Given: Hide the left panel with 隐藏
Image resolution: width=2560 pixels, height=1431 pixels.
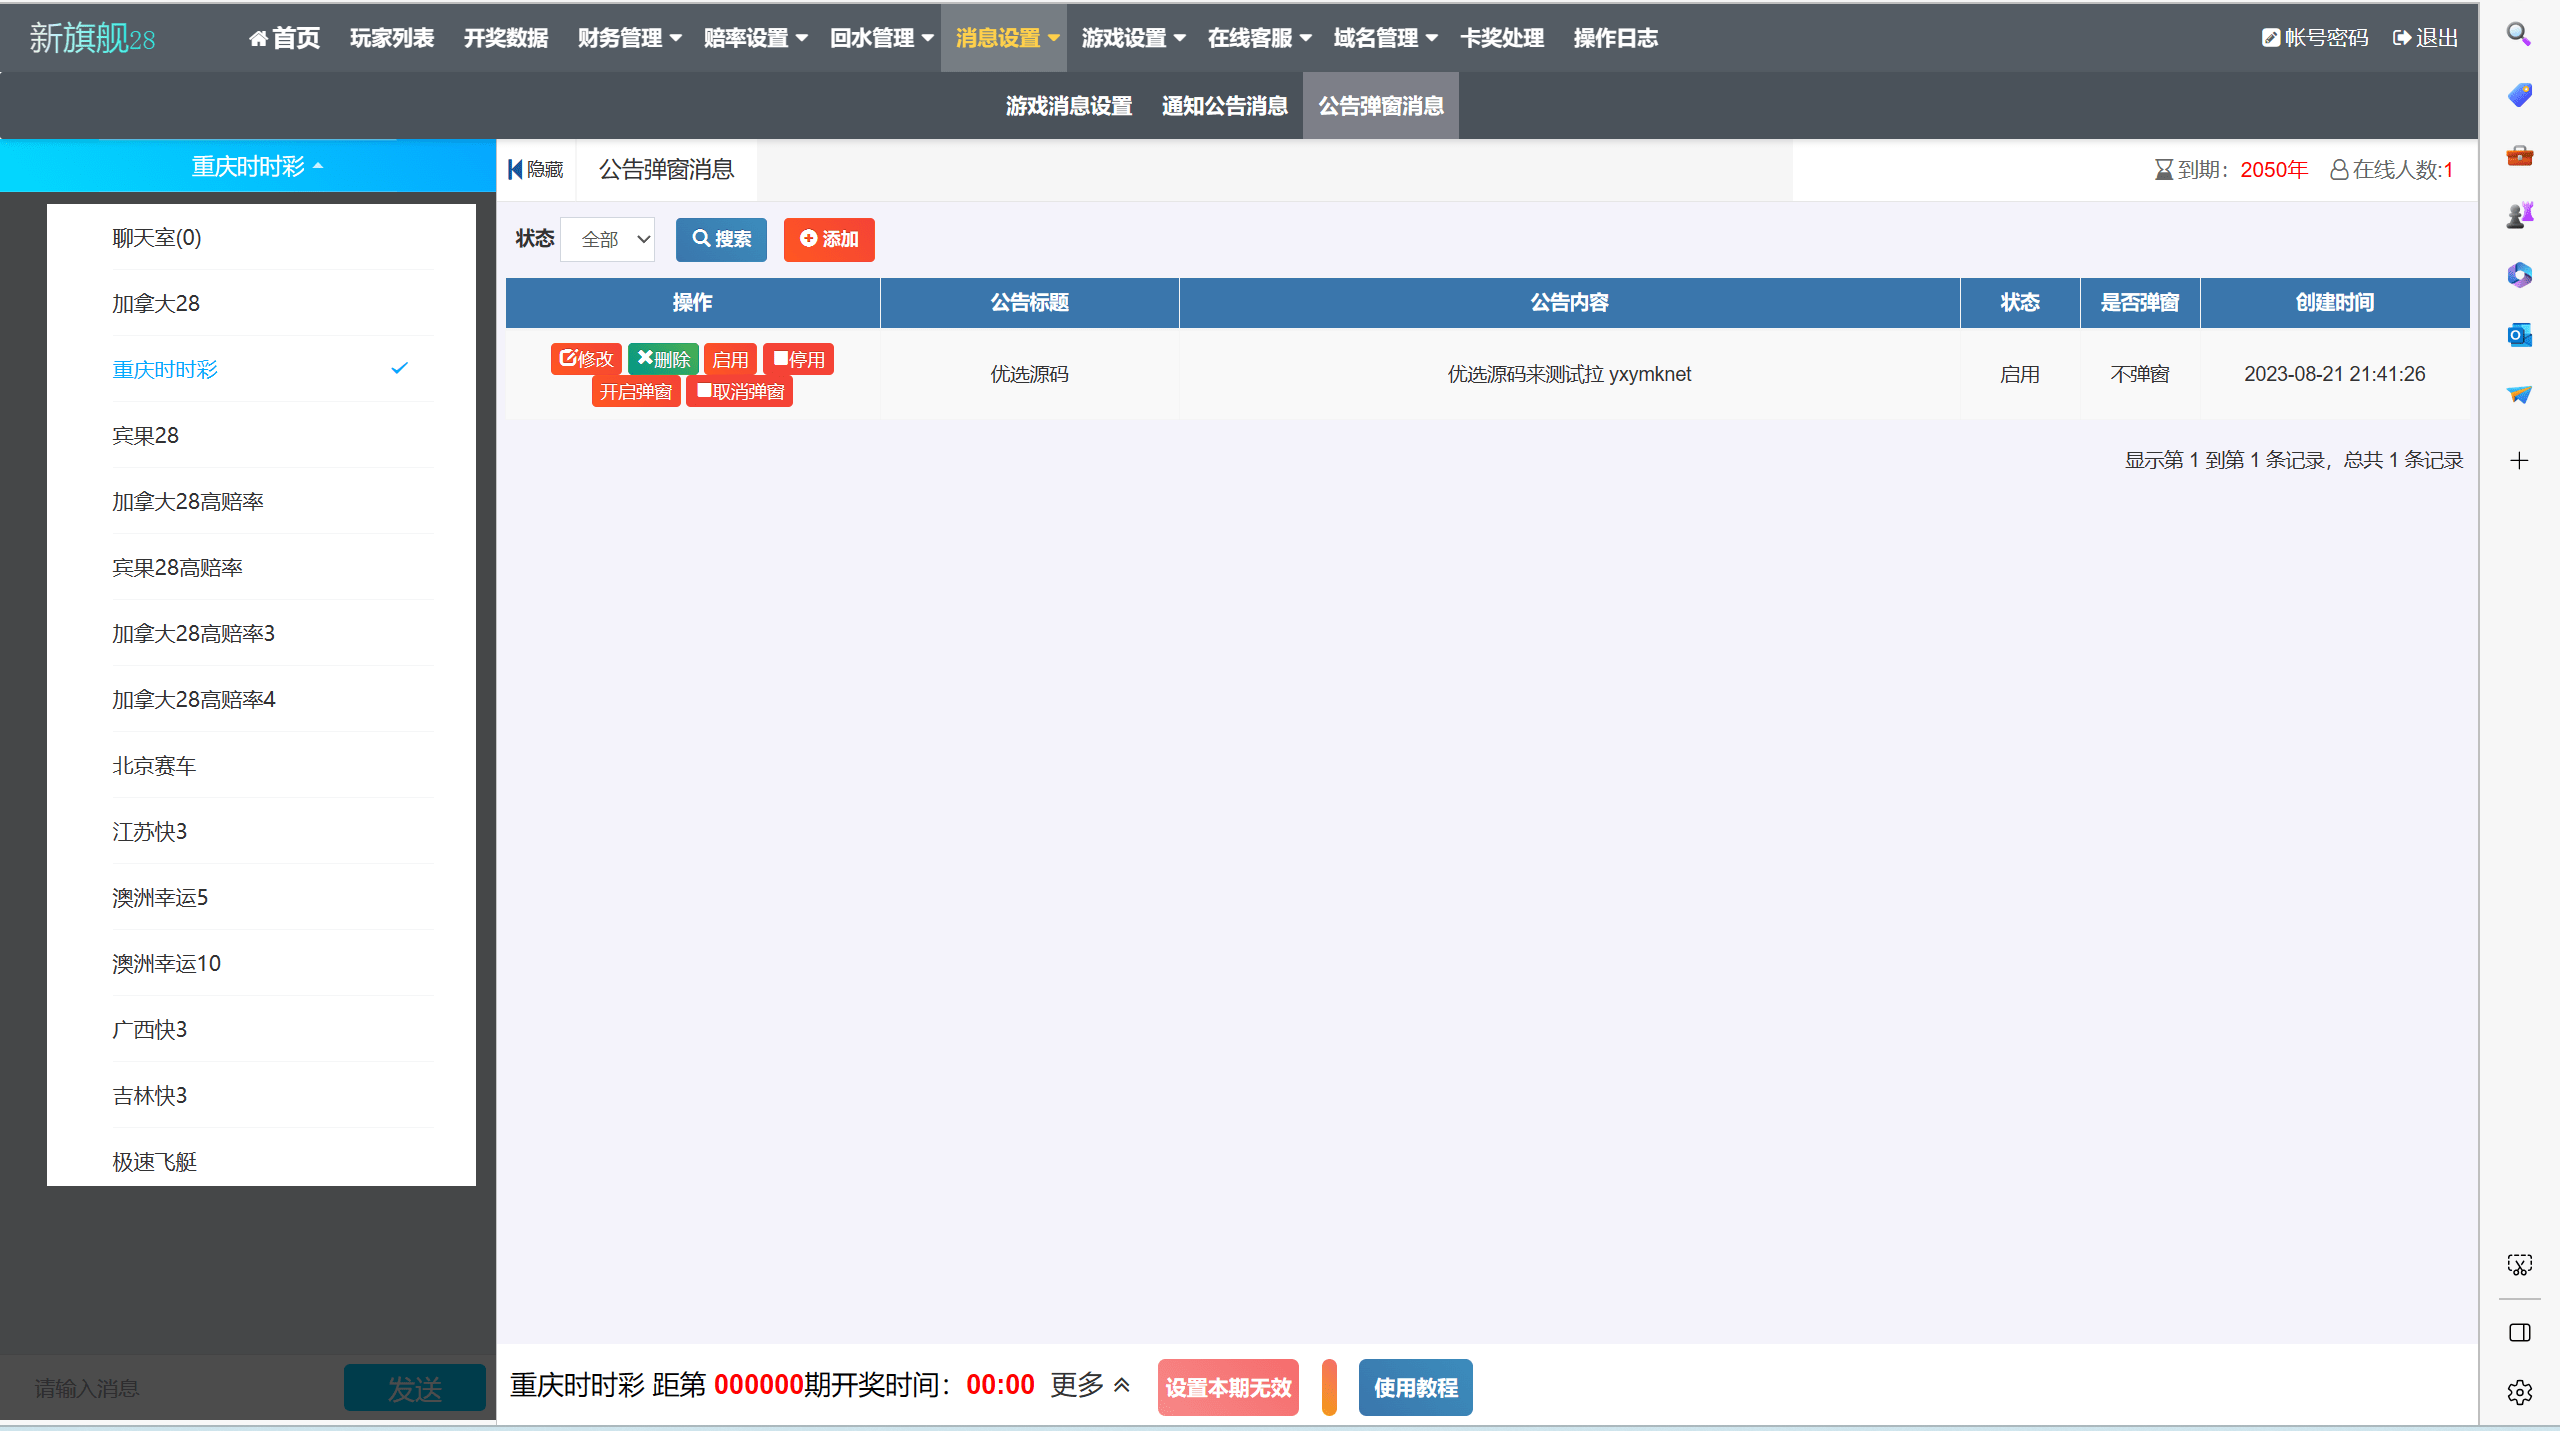Looking at the screenshot, I should 536,170.
